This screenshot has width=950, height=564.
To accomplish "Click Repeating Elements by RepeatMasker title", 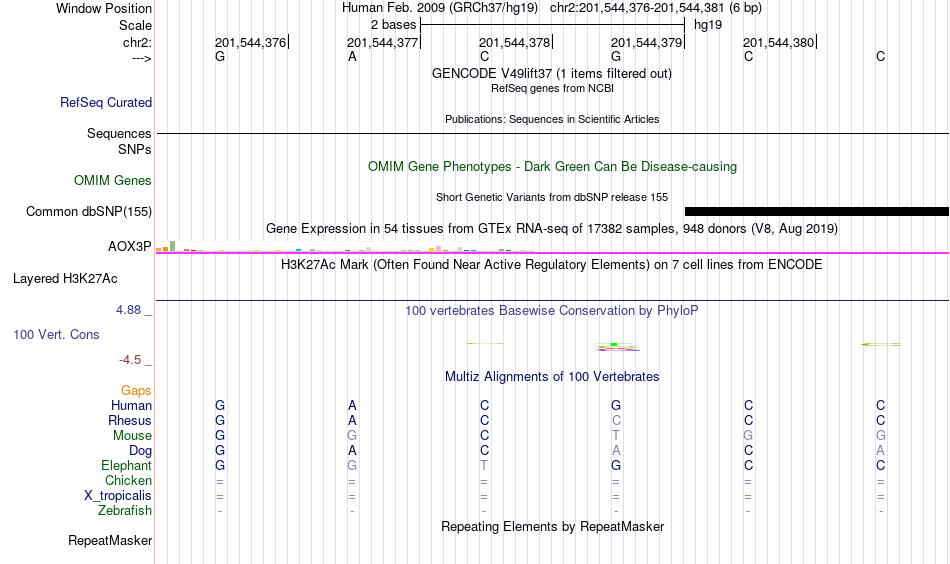I will (x=553, y=526).
